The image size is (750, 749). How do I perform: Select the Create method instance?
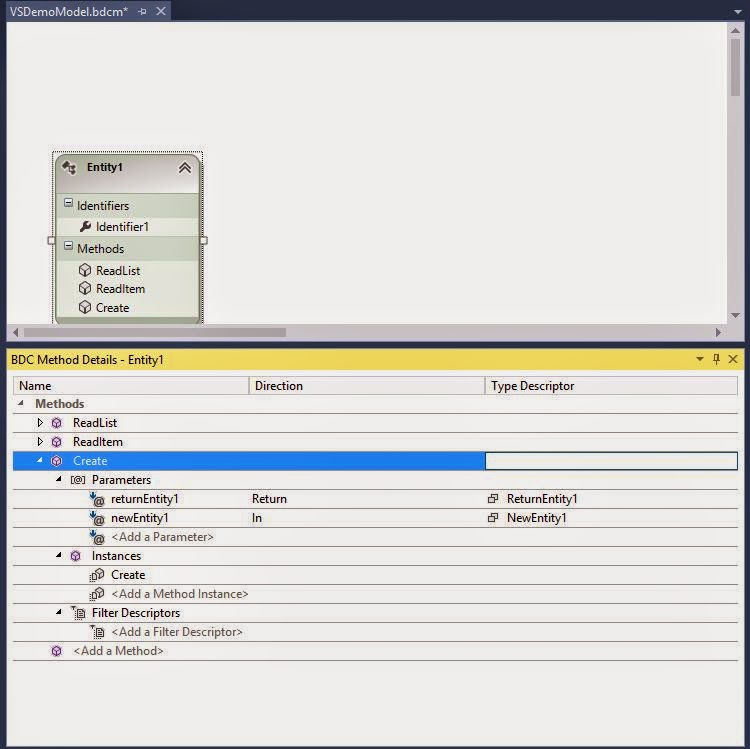[128, 575]
